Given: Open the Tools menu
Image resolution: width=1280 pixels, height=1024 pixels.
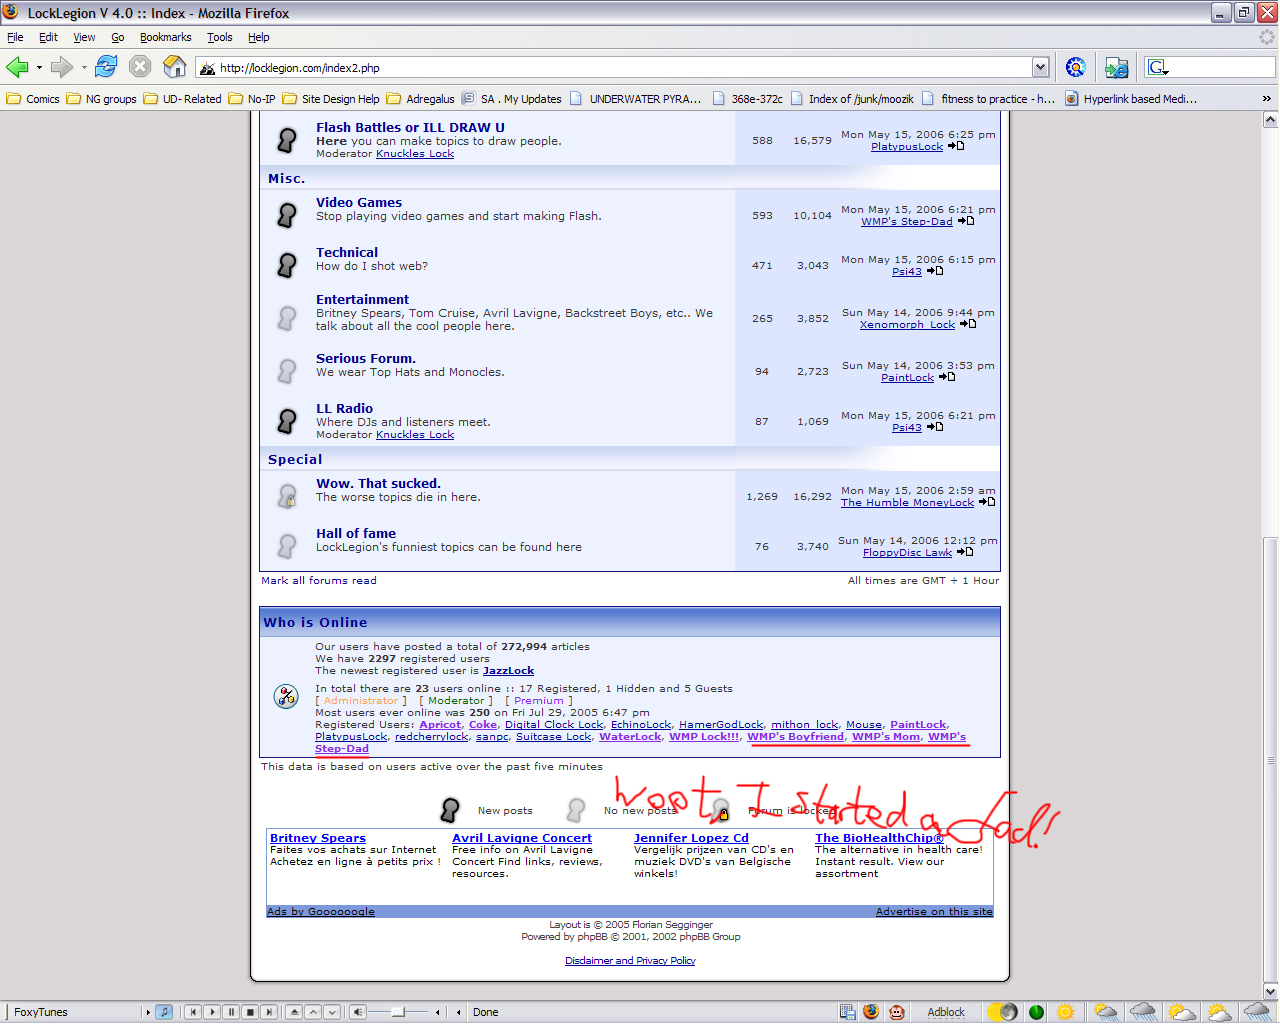Looking at the screenshot, I should click(x=219, y=37).
